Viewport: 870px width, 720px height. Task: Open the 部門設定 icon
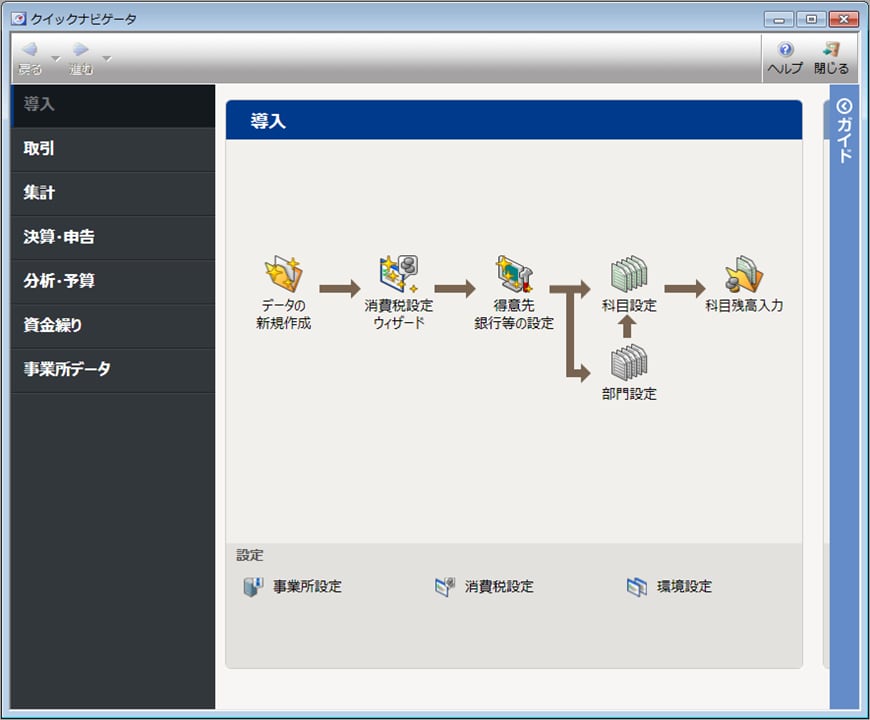click(x=629, y=362)
